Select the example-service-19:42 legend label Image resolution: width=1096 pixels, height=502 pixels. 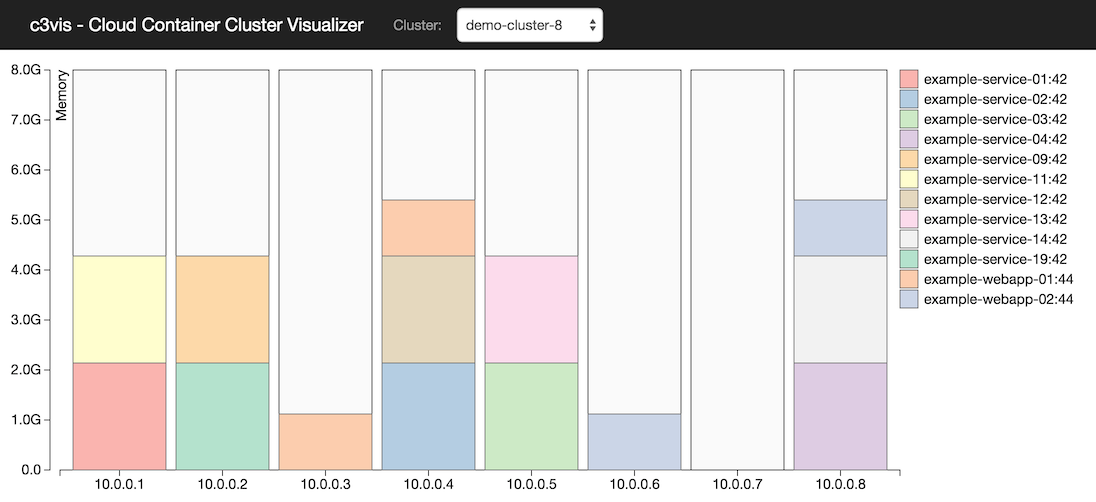995,259
